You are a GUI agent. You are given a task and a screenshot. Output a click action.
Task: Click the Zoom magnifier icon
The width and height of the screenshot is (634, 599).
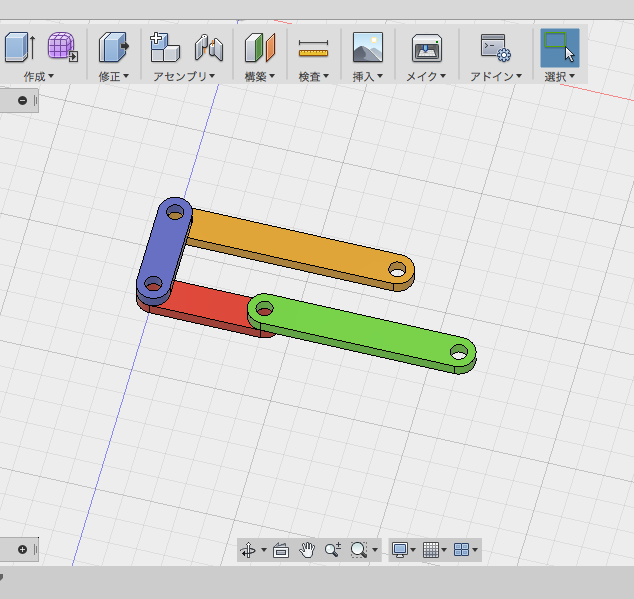click(333, 550)
